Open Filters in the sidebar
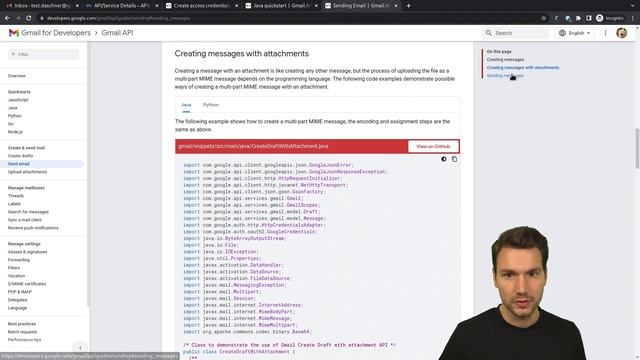This screenshot has width=640, height=360. (14, 268)
